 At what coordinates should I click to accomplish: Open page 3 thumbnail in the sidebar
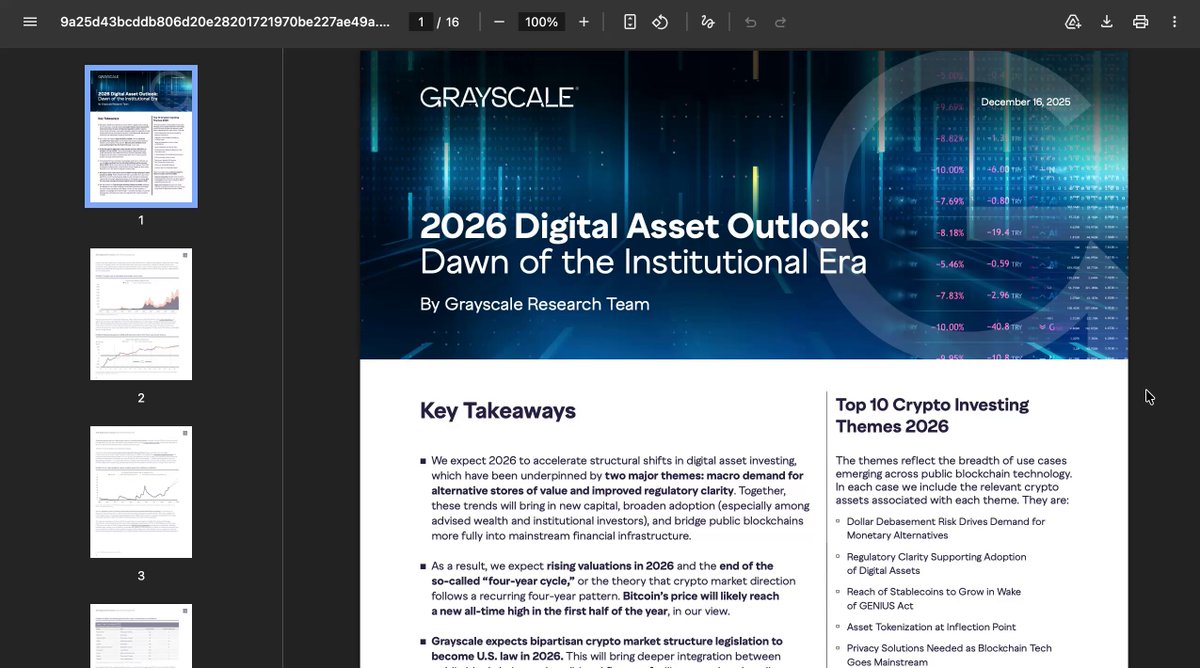click(x=141, y=492)
